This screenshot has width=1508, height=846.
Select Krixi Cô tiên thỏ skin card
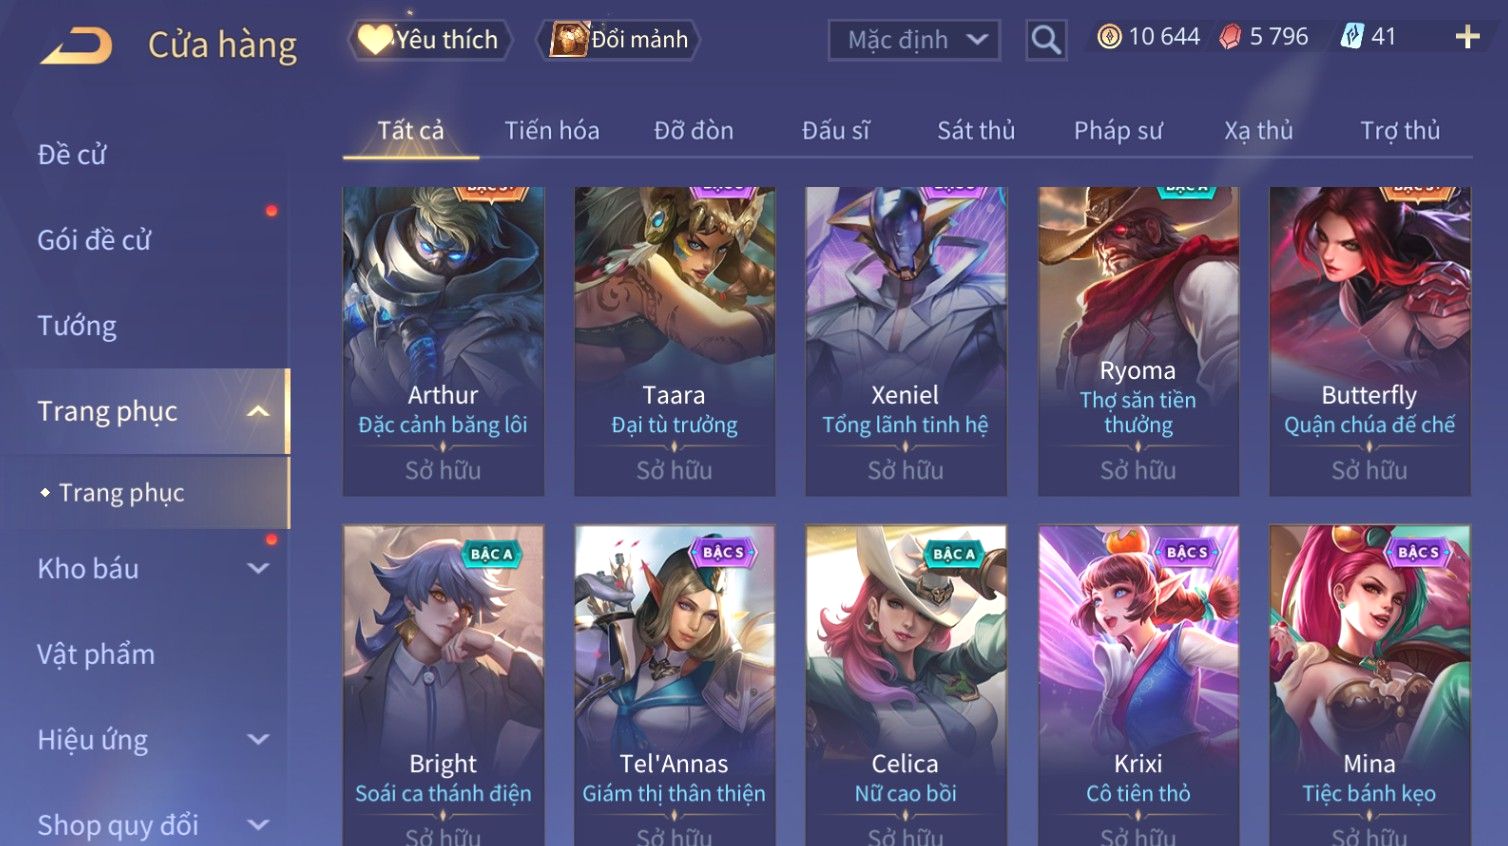point(1138,685)
